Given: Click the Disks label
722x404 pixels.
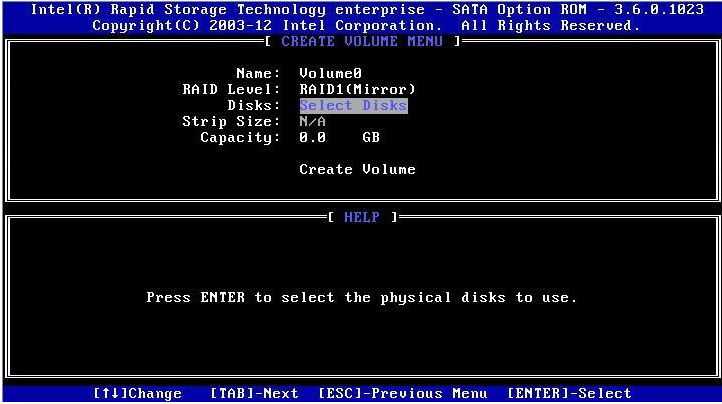Looking at the screenshot, I should [x=254, y=106].
